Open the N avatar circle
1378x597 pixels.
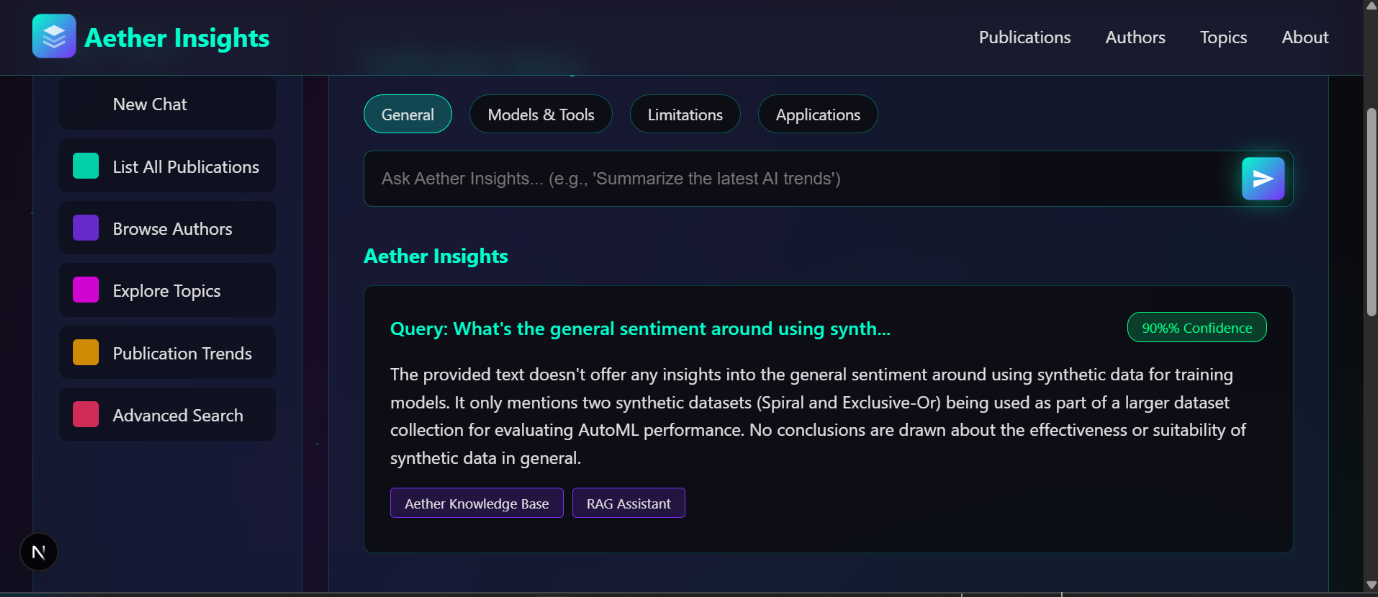point(38,551)
